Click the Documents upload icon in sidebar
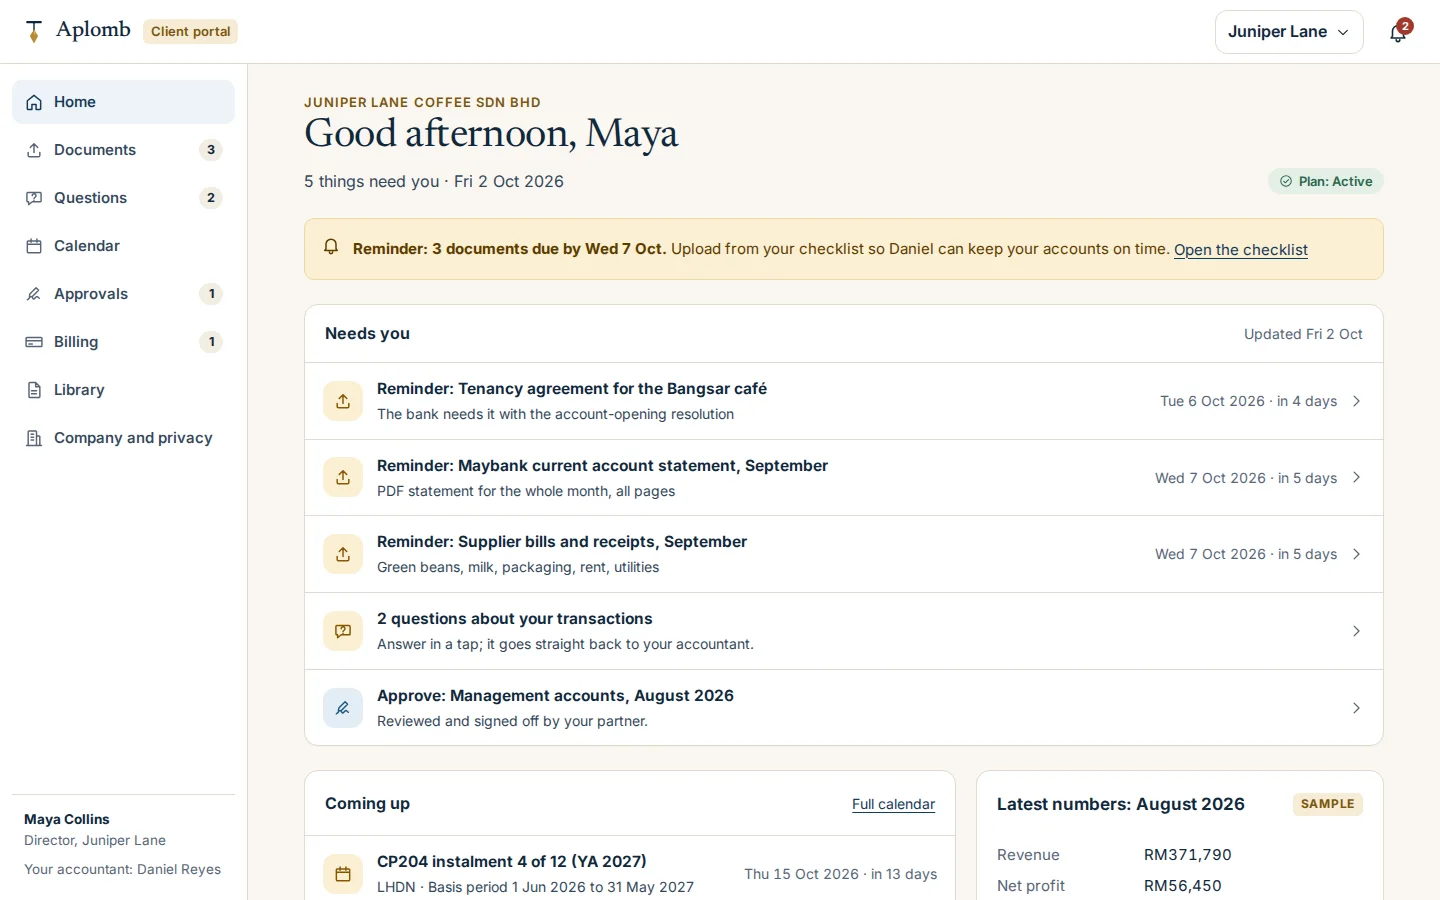The image size is (1440, 900). 34,150
